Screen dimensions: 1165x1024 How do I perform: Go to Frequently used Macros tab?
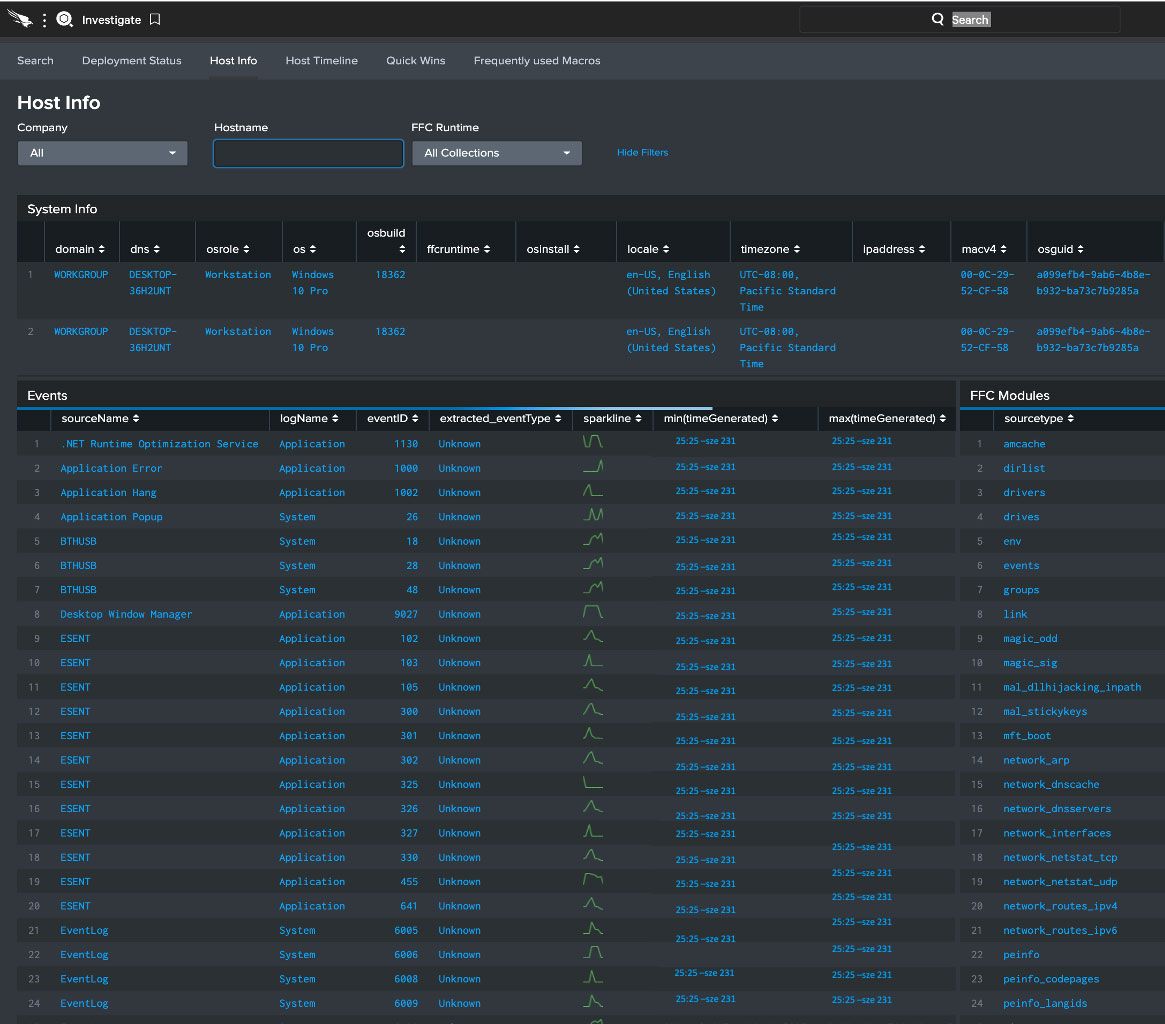click(537, 60)
